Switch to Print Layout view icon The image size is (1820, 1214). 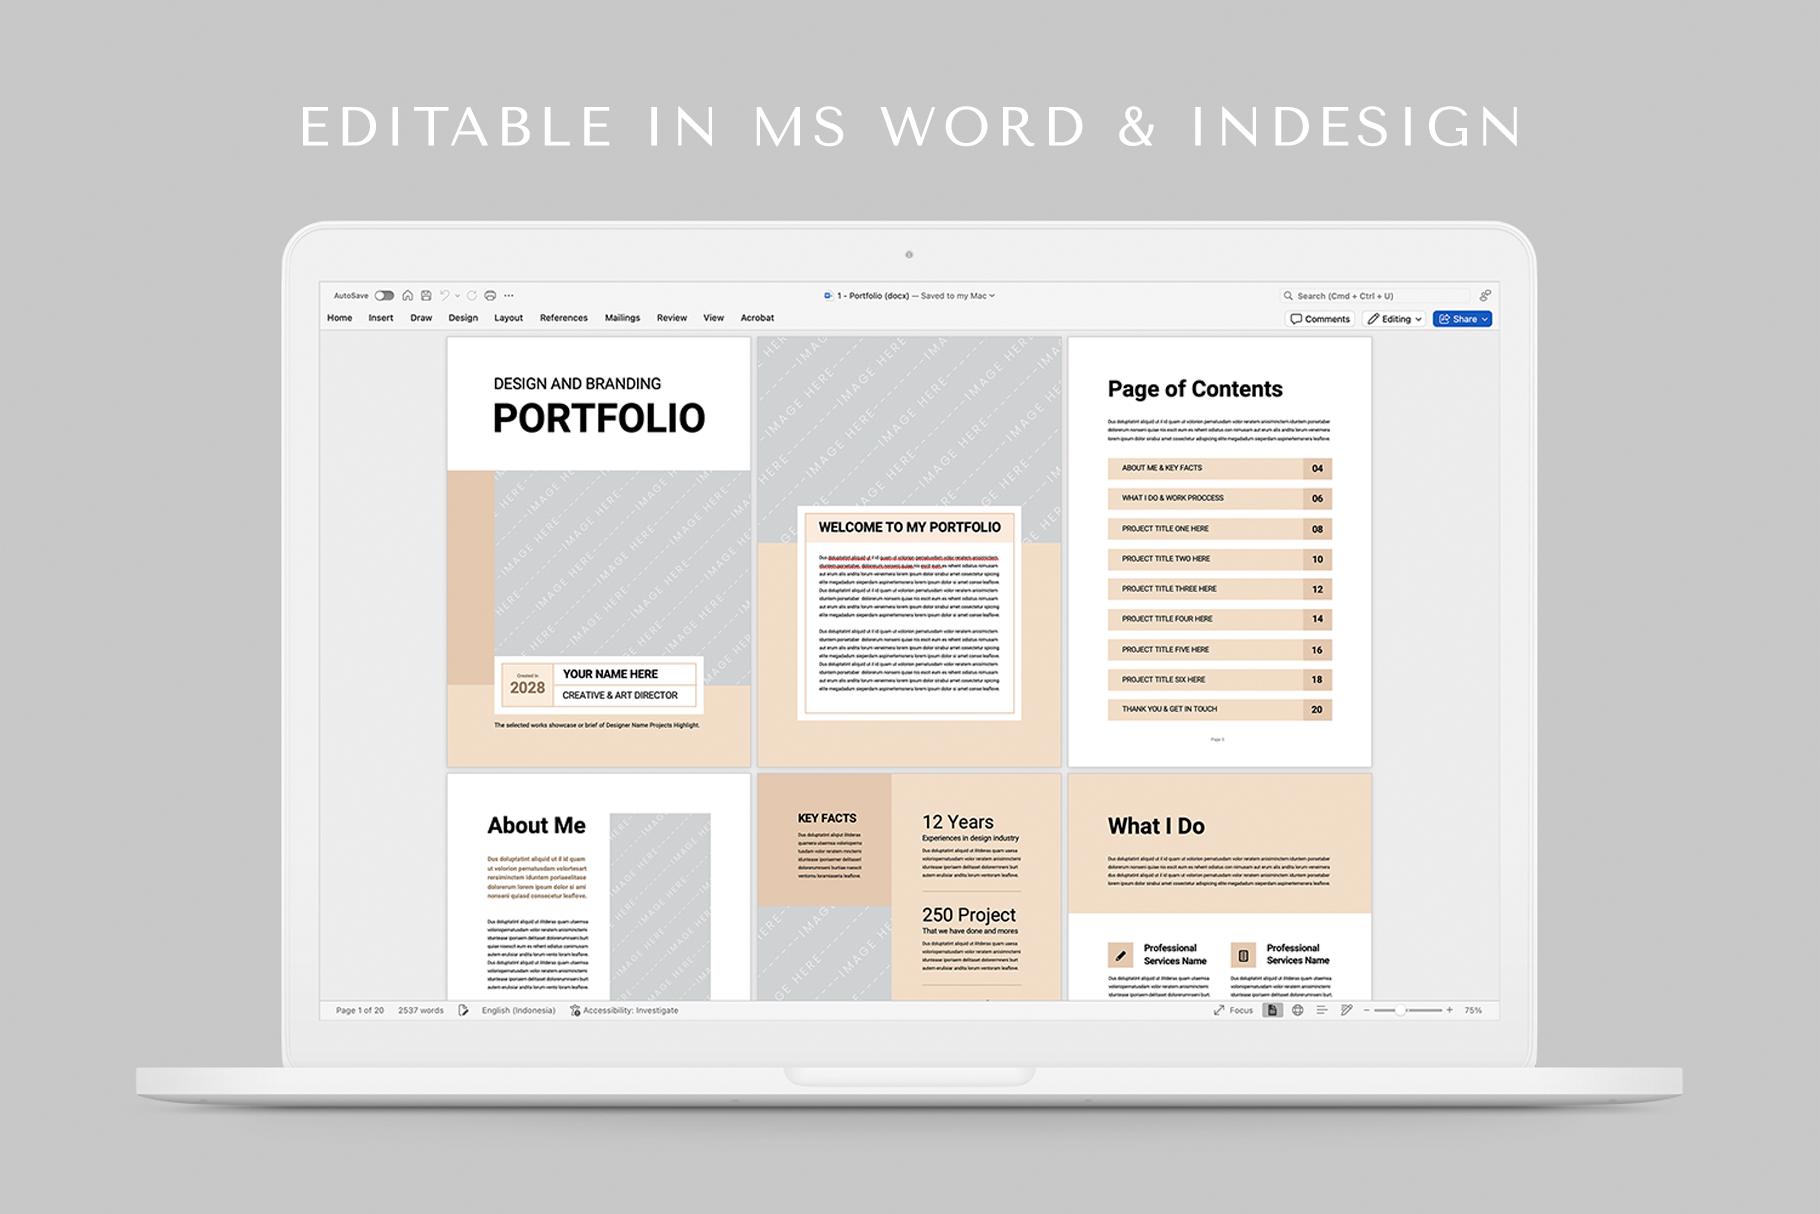point(1272,1011)
